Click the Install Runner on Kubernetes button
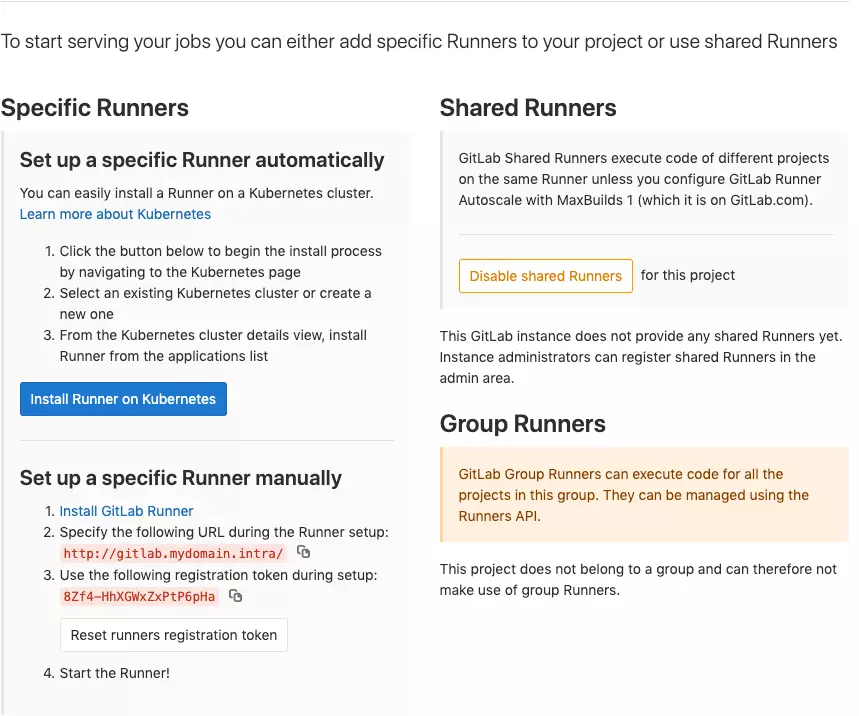This screenshot has width=859, height=716. pos(123,398)
